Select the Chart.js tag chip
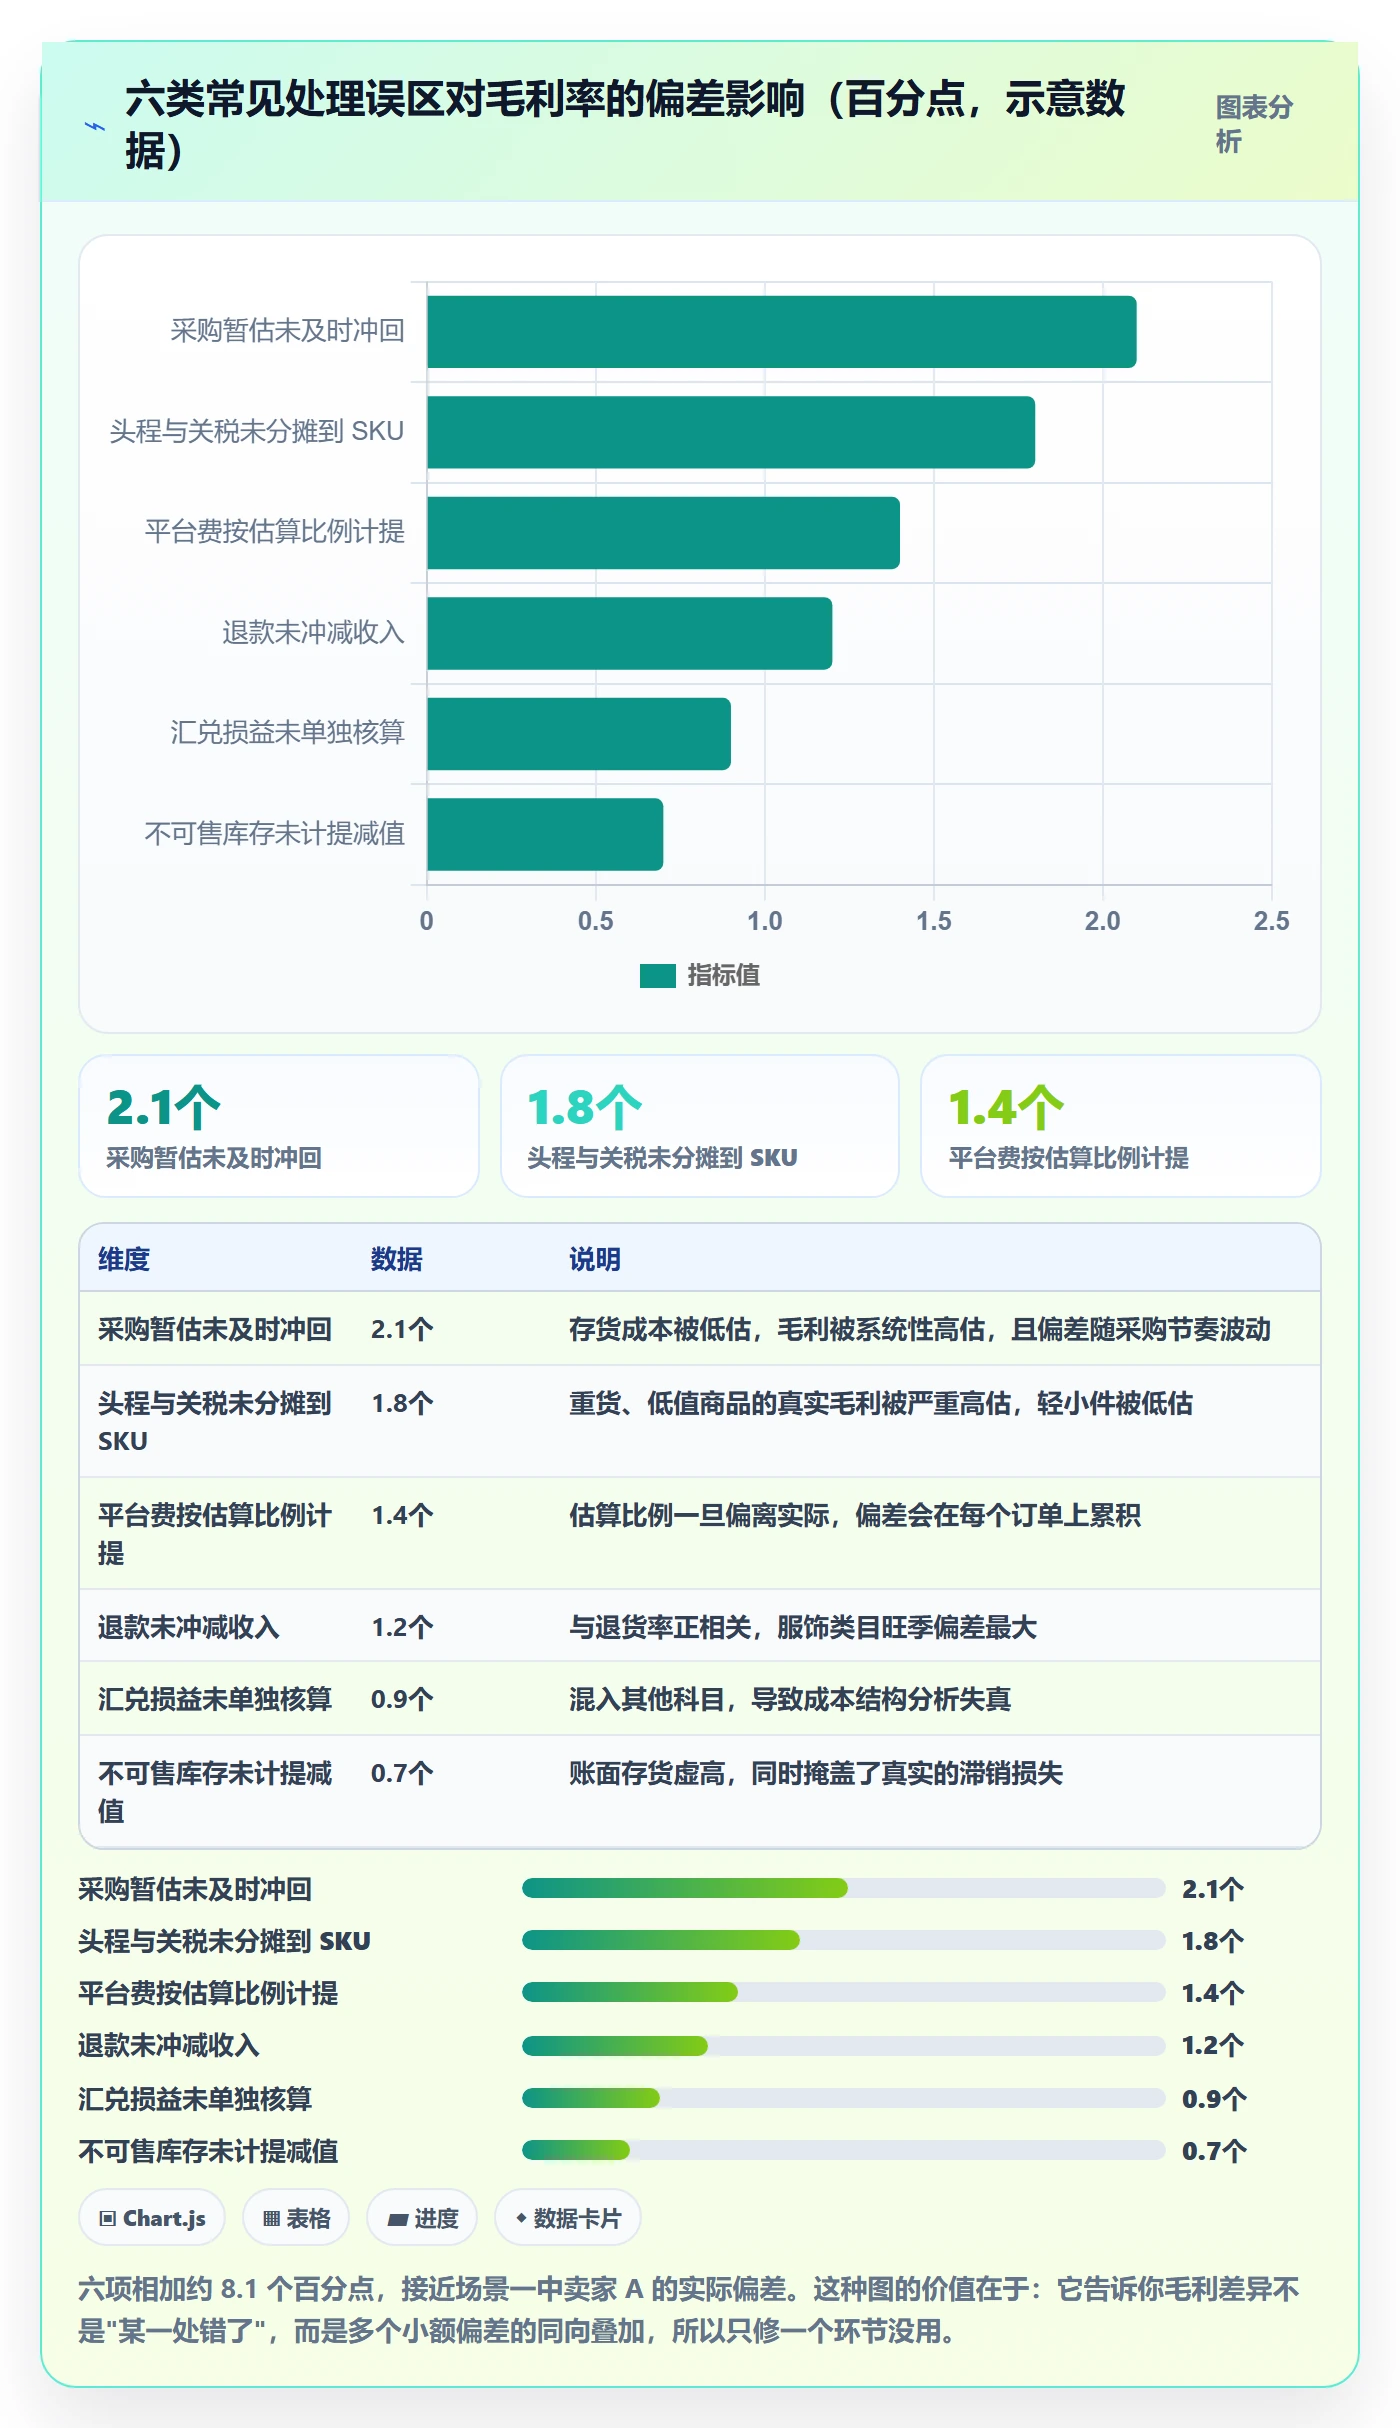The width and height of the screenshot is (1400, 2428). pos(152,2218)
